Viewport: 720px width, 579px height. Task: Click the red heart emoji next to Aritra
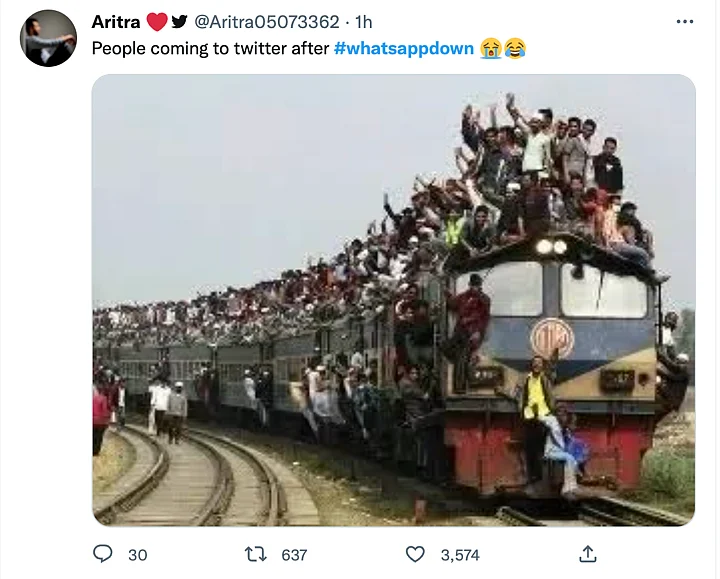click(x=157, y=22)
